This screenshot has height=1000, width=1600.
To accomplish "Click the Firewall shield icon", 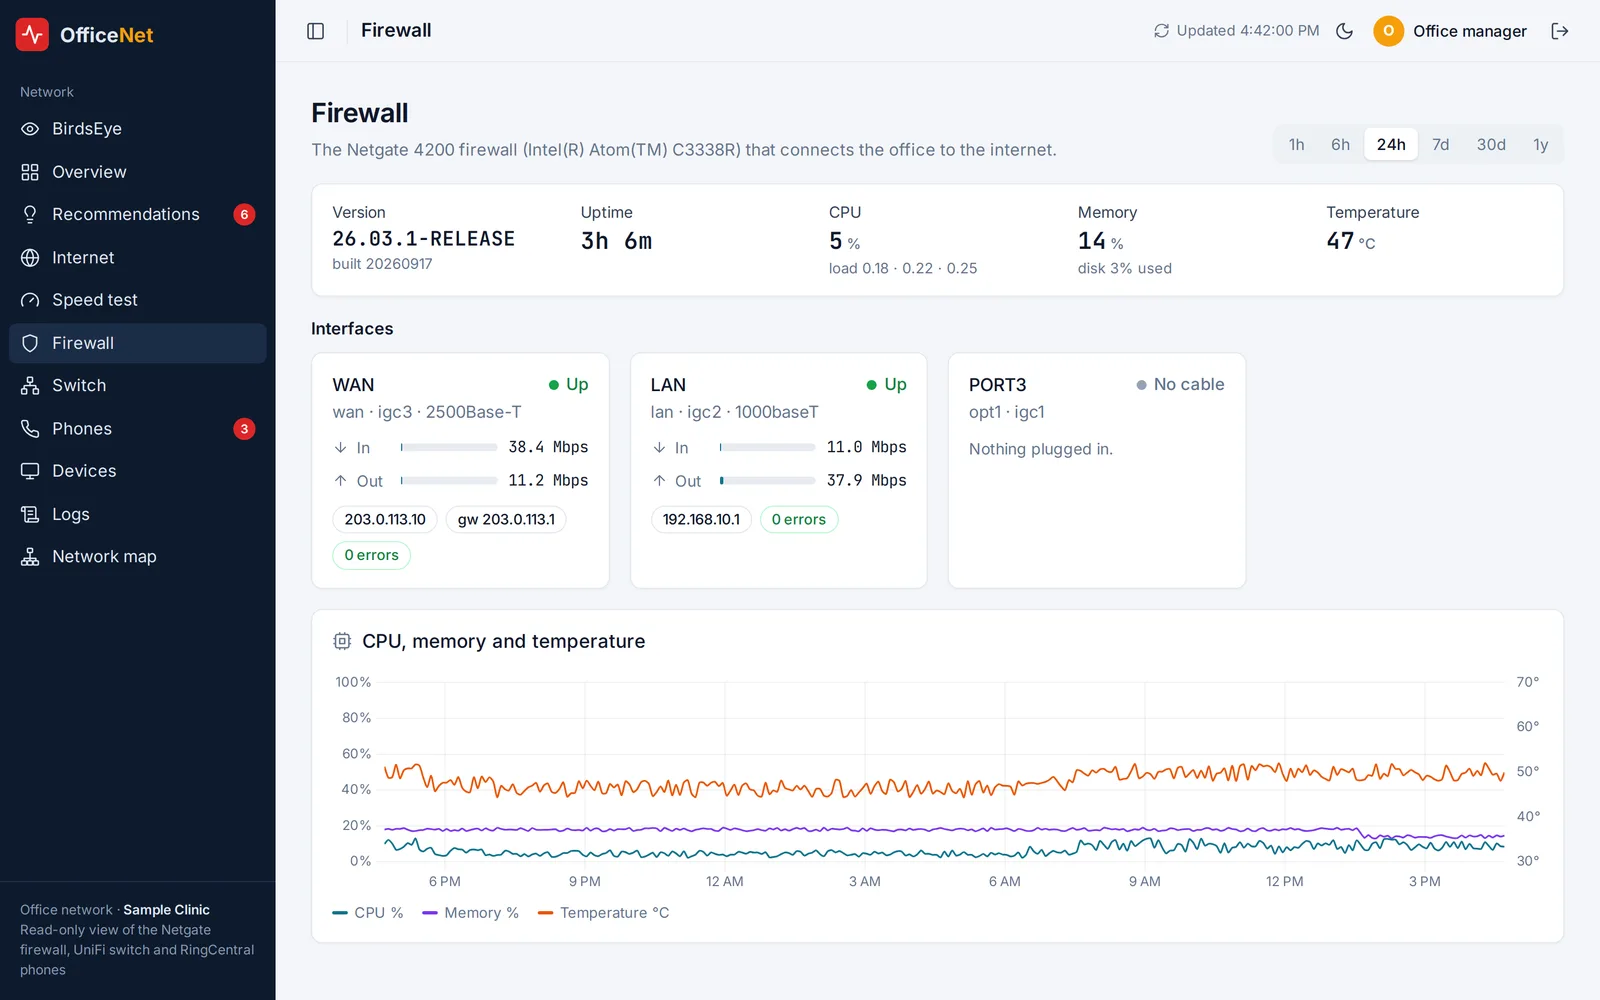I will point(30,343).
